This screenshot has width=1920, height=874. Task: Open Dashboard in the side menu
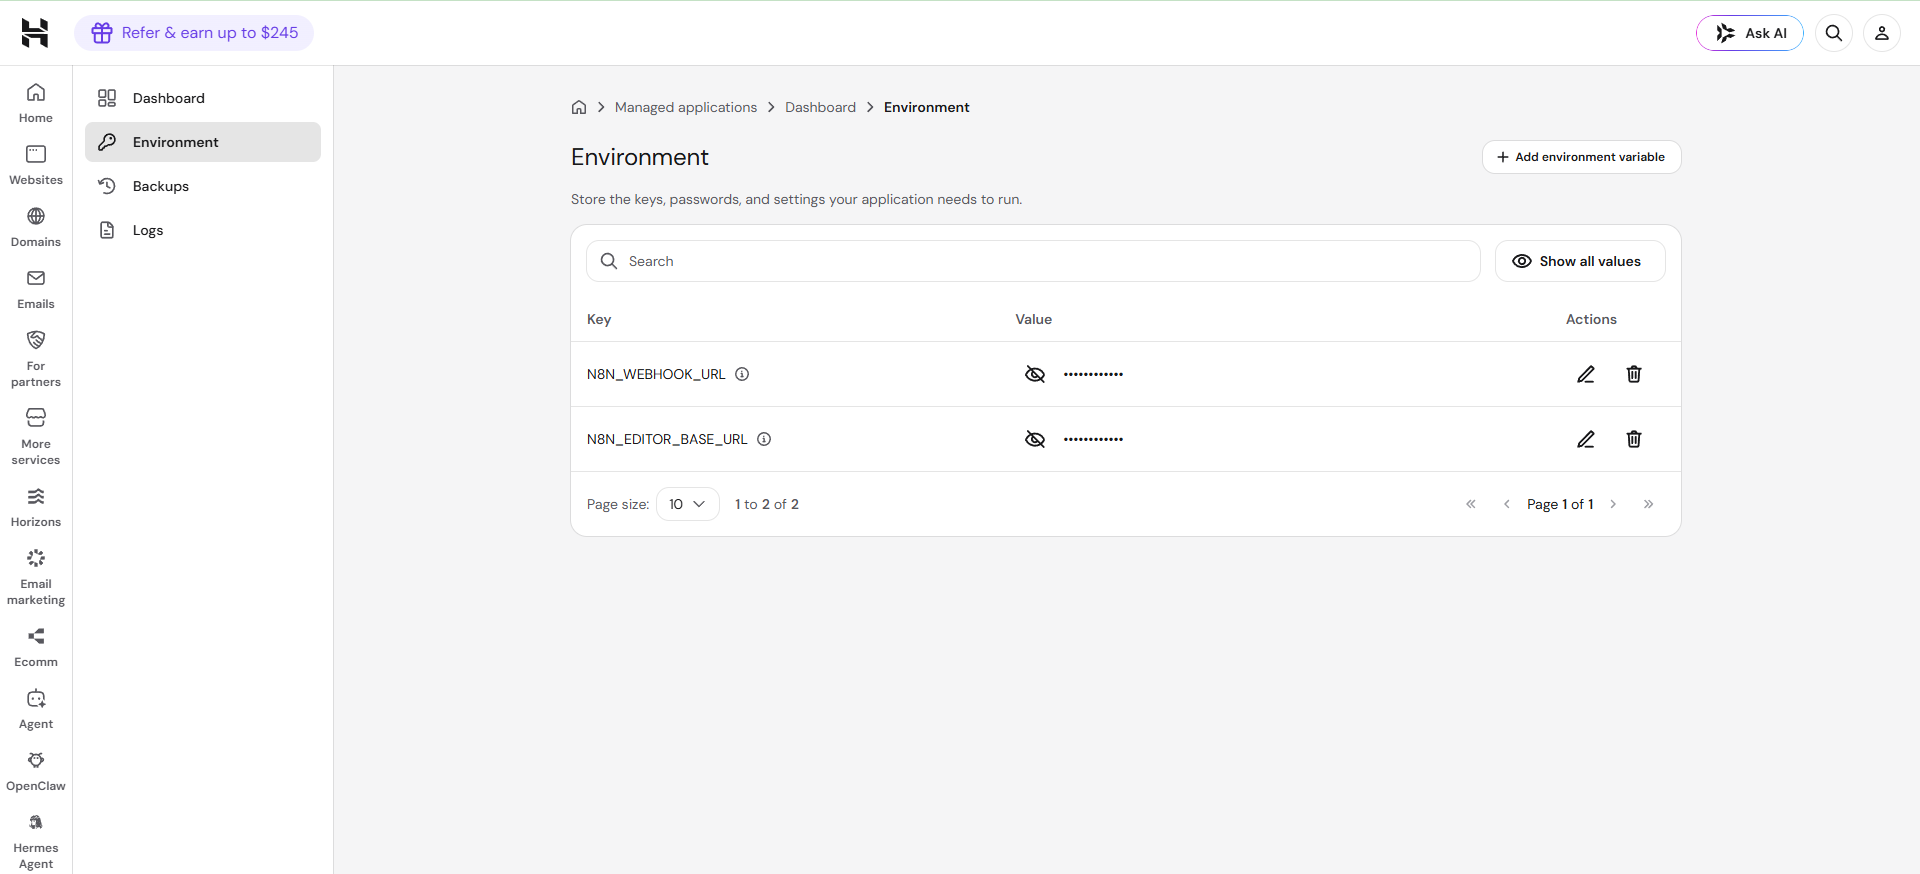[203, 98]
